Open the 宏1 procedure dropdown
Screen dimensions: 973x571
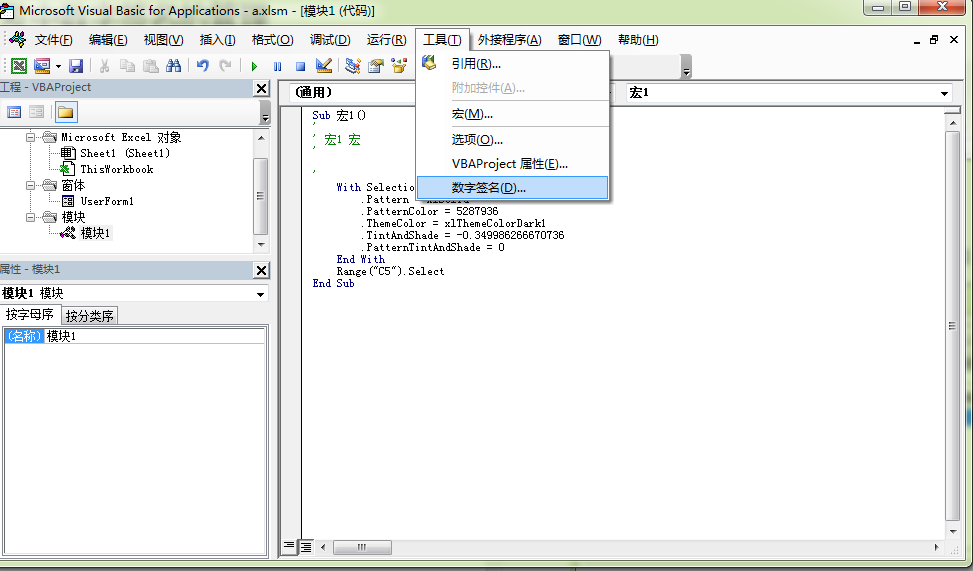pos(944,94)
